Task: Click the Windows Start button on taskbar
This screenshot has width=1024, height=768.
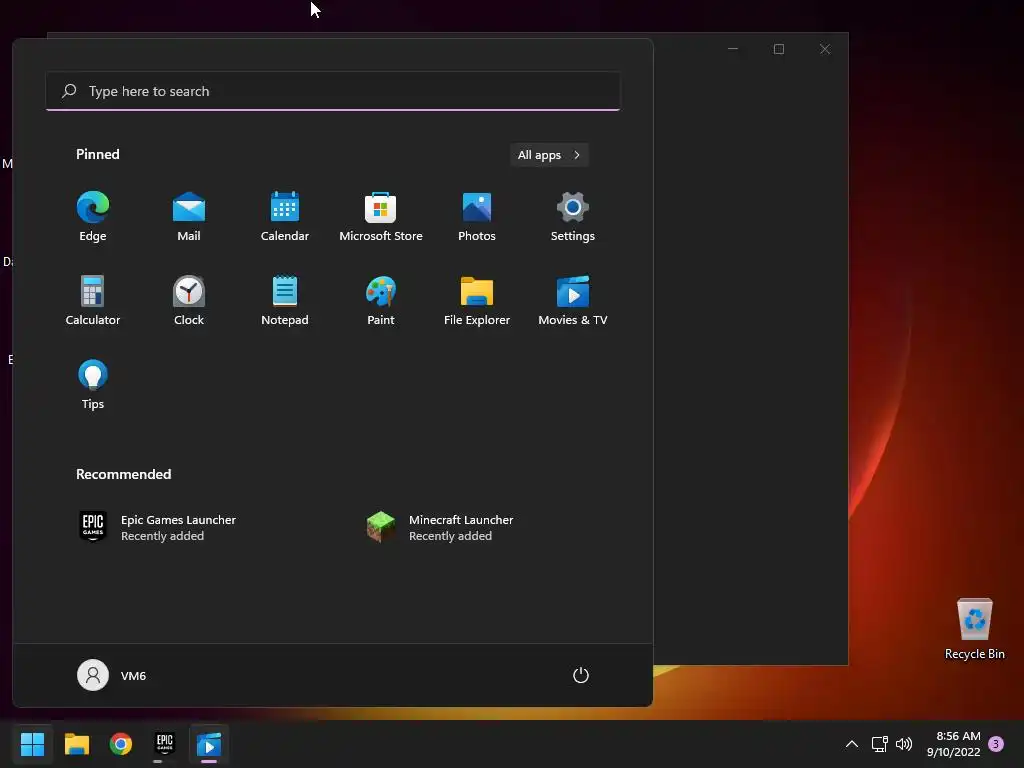Action: (x=32, y=744)
